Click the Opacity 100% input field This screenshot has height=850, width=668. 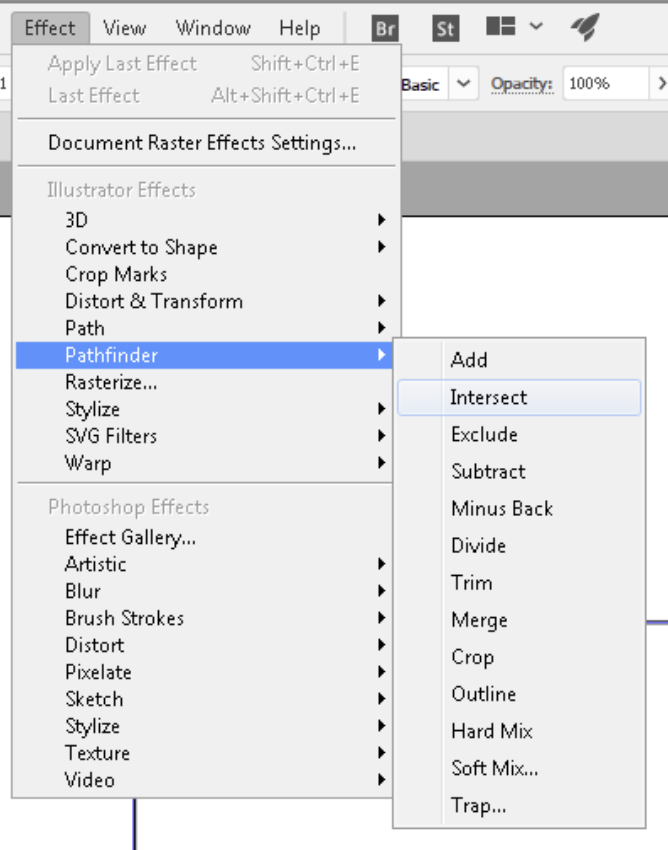[602, 84]
